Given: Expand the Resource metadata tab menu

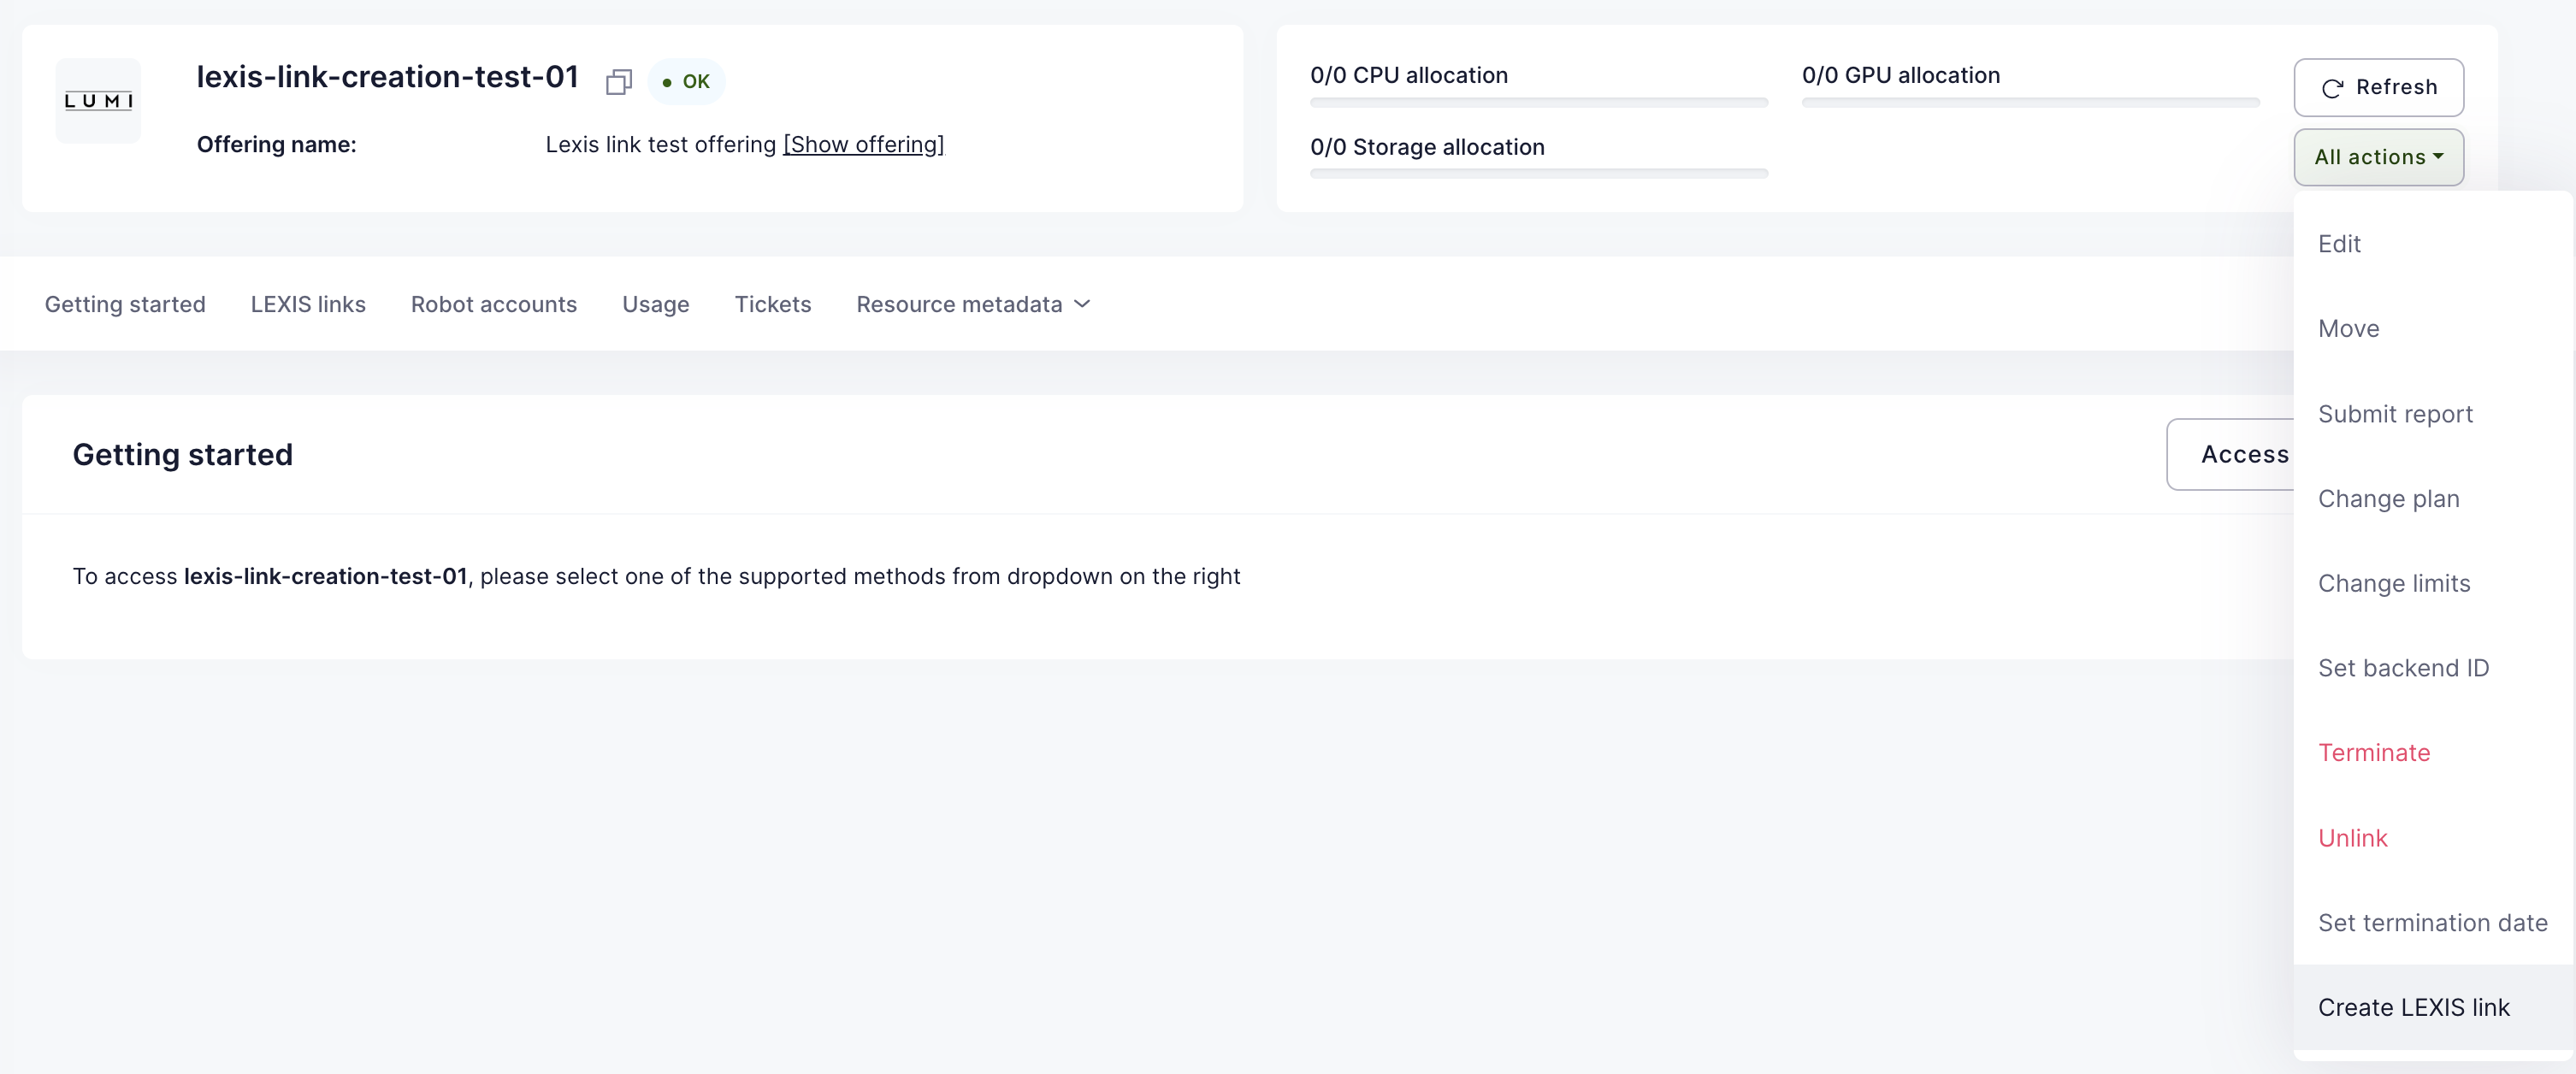Looking at the screenshot, I should (972, 304).
